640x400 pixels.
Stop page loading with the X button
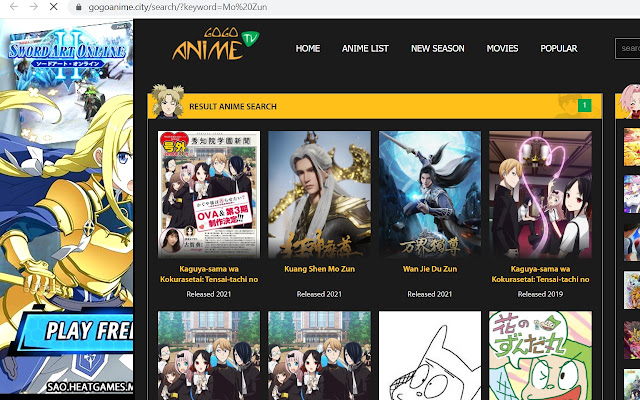pos(53,7)
